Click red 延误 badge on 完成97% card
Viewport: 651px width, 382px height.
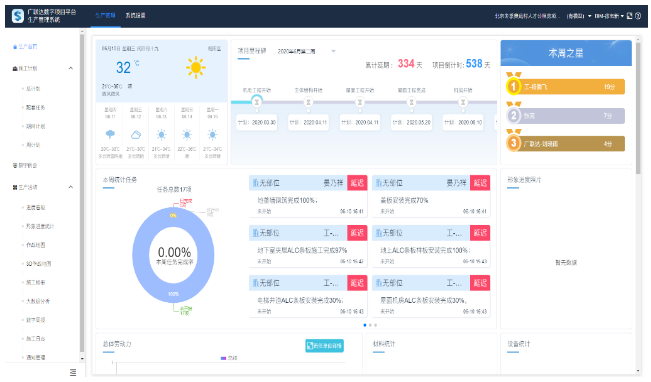point(357,233)
